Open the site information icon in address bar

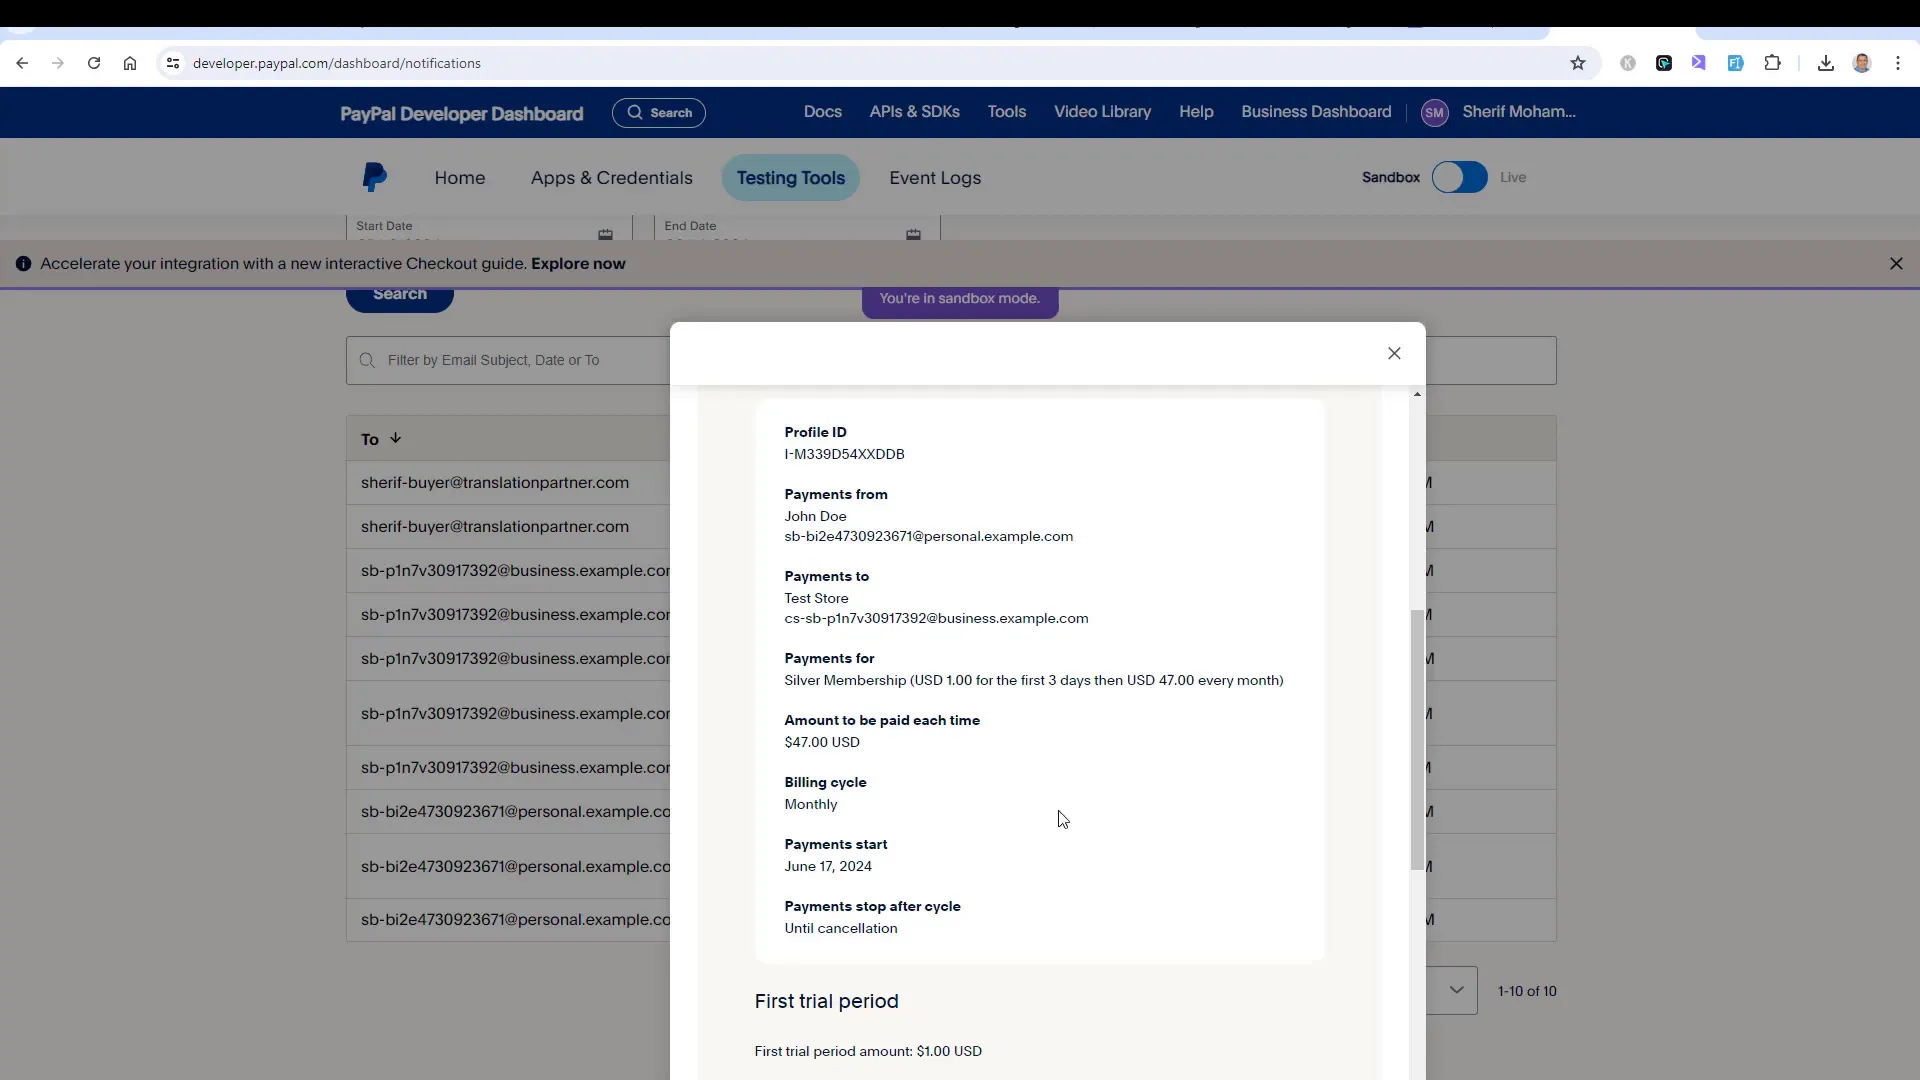pyautogui.click(x=173, y=63)
